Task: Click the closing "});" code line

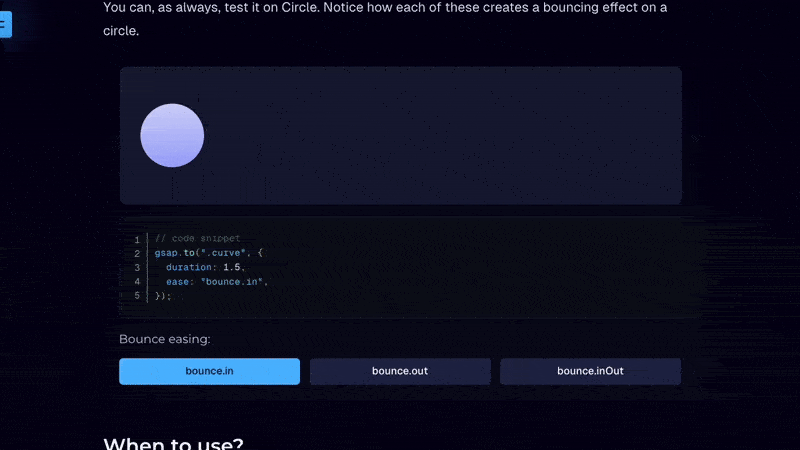Action: [x=163, y=296]
